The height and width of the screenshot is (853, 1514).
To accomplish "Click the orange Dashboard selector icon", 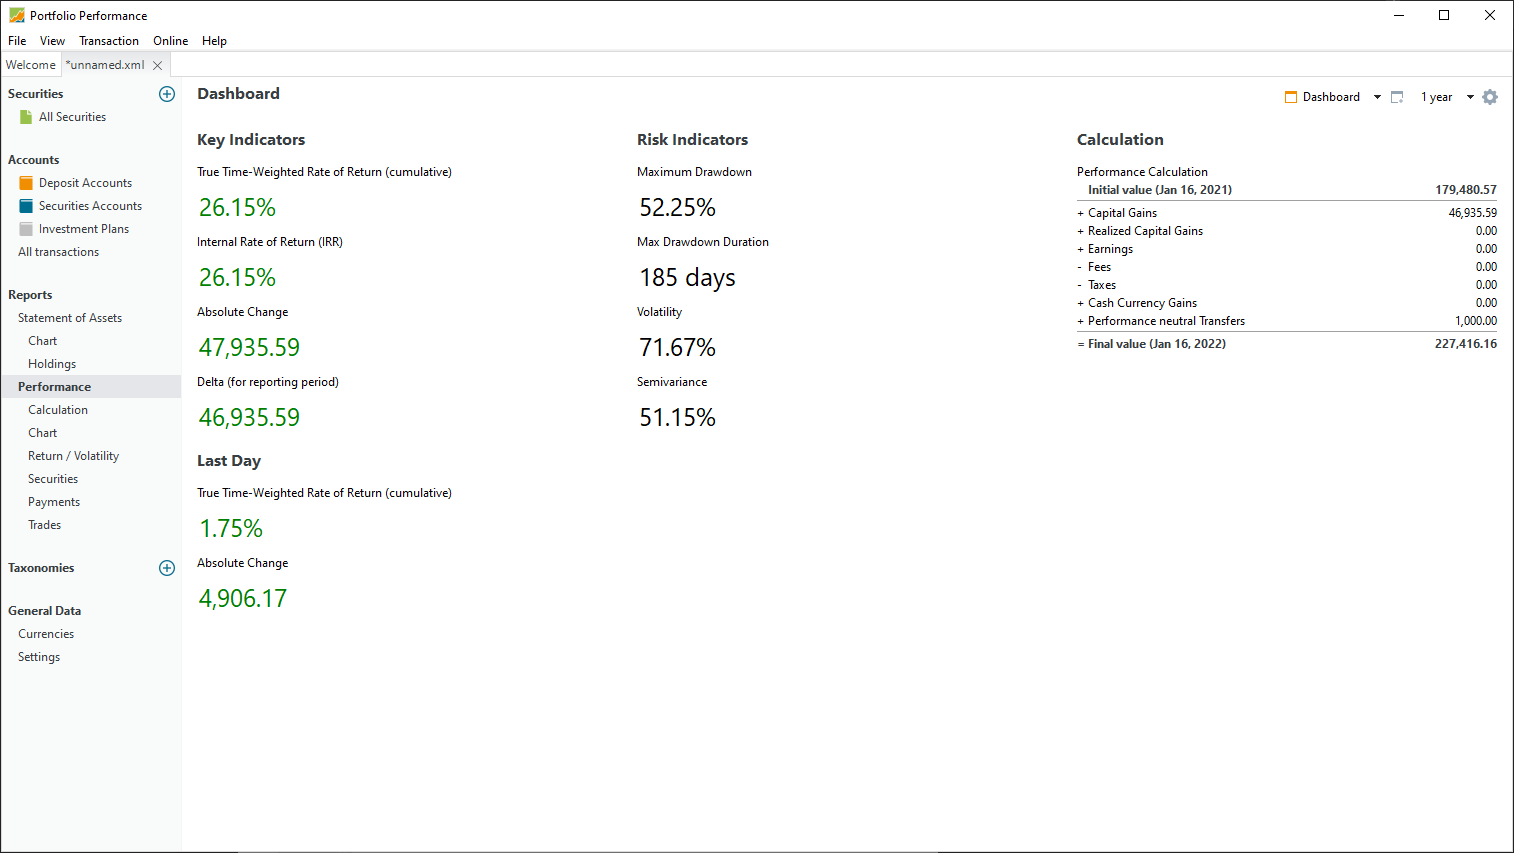I will coord(1291,97).
